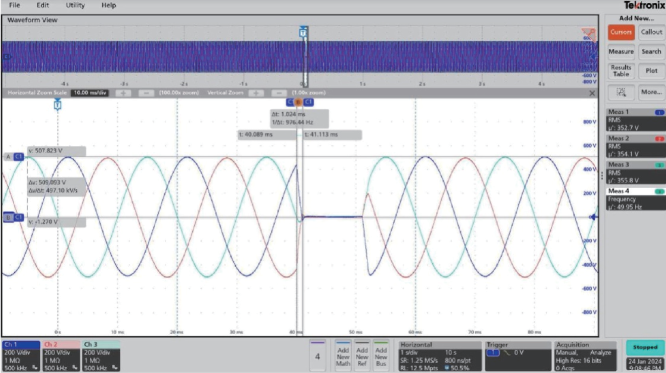Click the Add New... heading
Screen dimensions: 666x373
click(x=636, y=18)
